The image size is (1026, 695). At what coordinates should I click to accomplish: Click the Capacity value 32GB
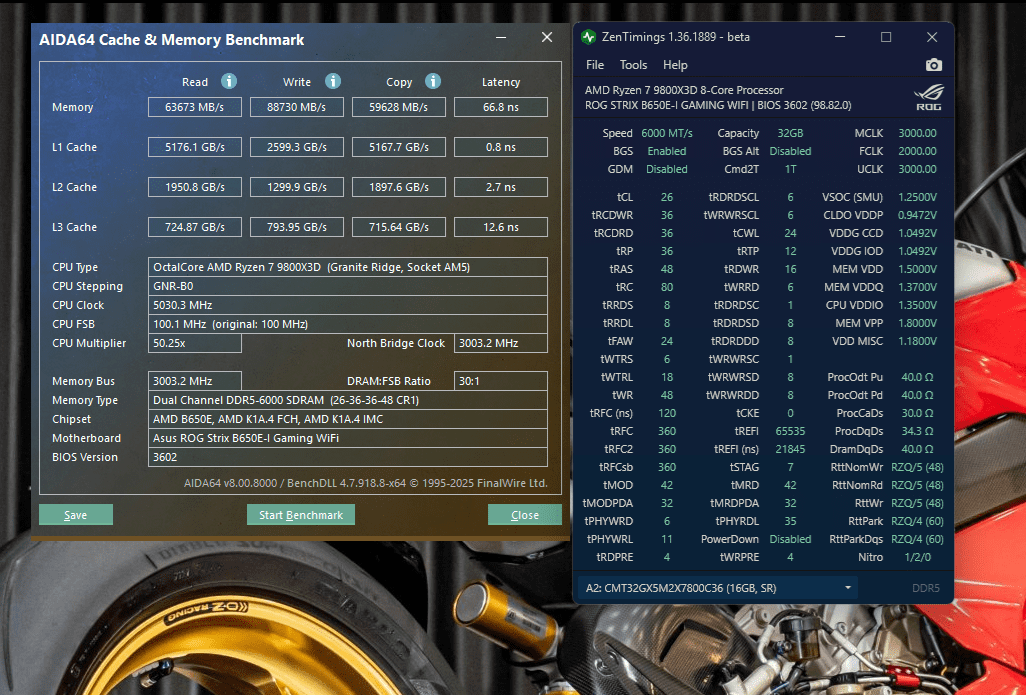click(x=790, y=133)
